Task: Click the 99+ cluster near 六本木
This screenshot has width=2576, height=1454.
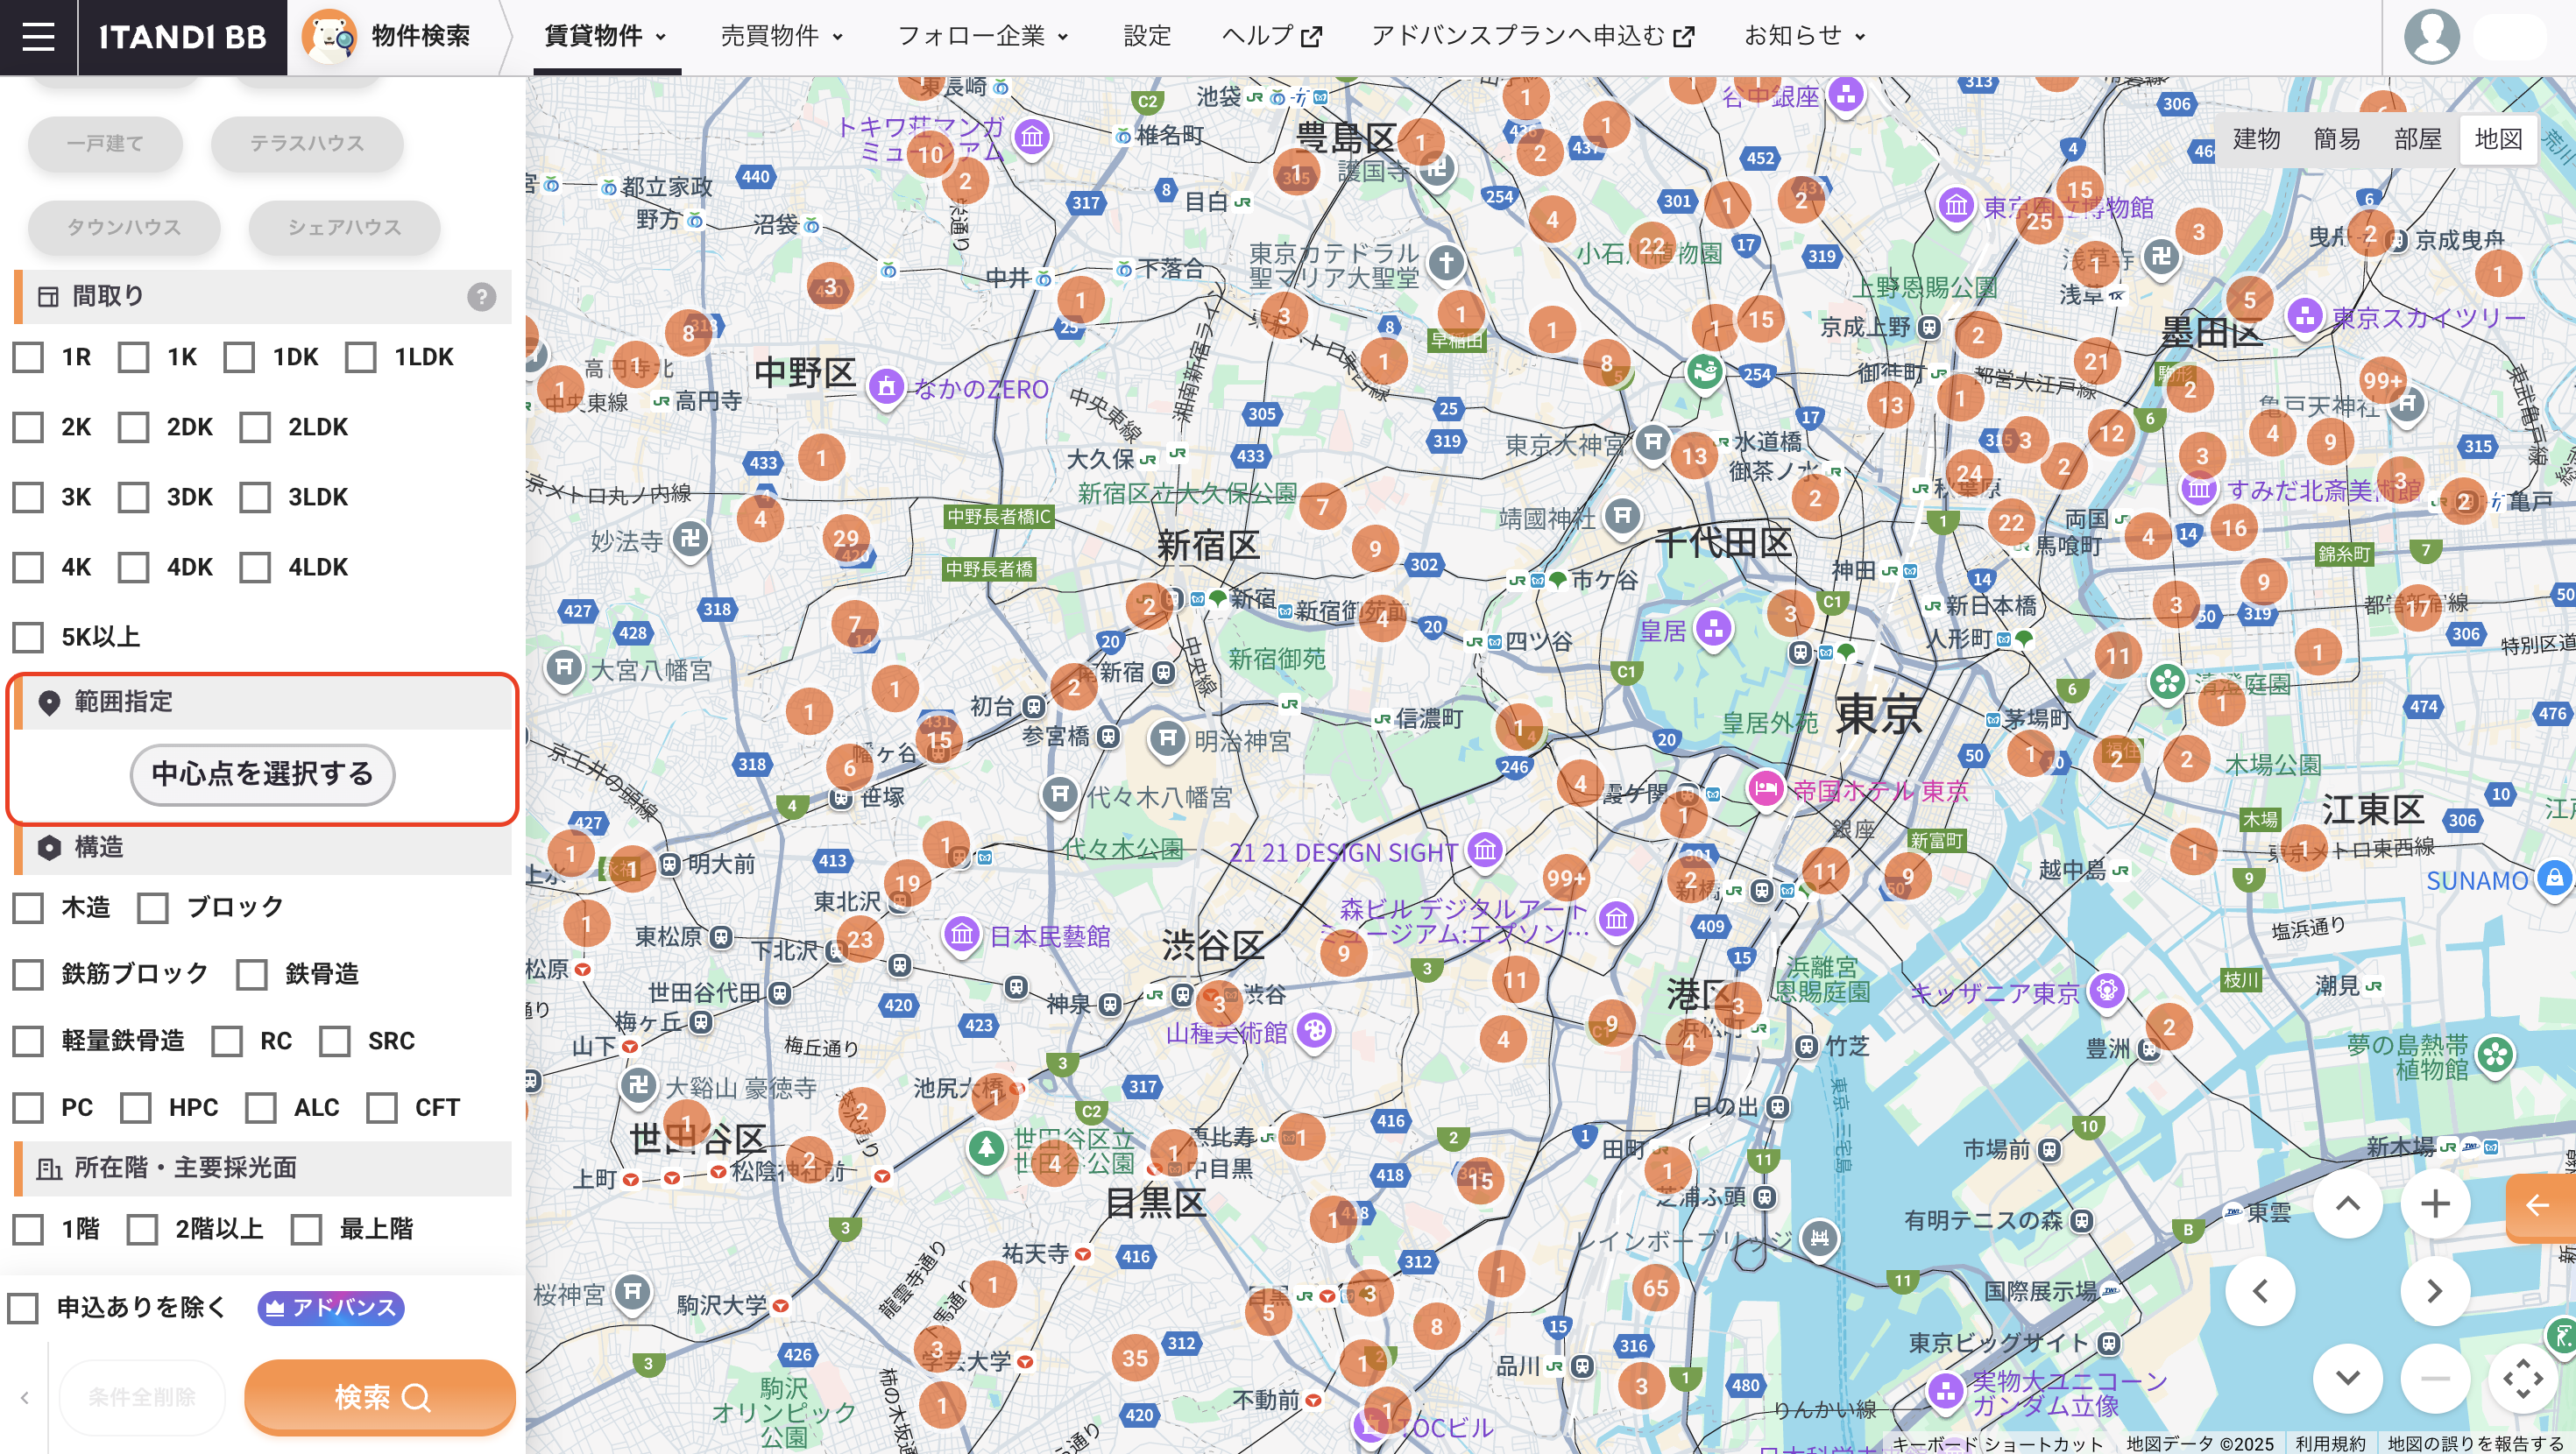Action: (1566, 878)
